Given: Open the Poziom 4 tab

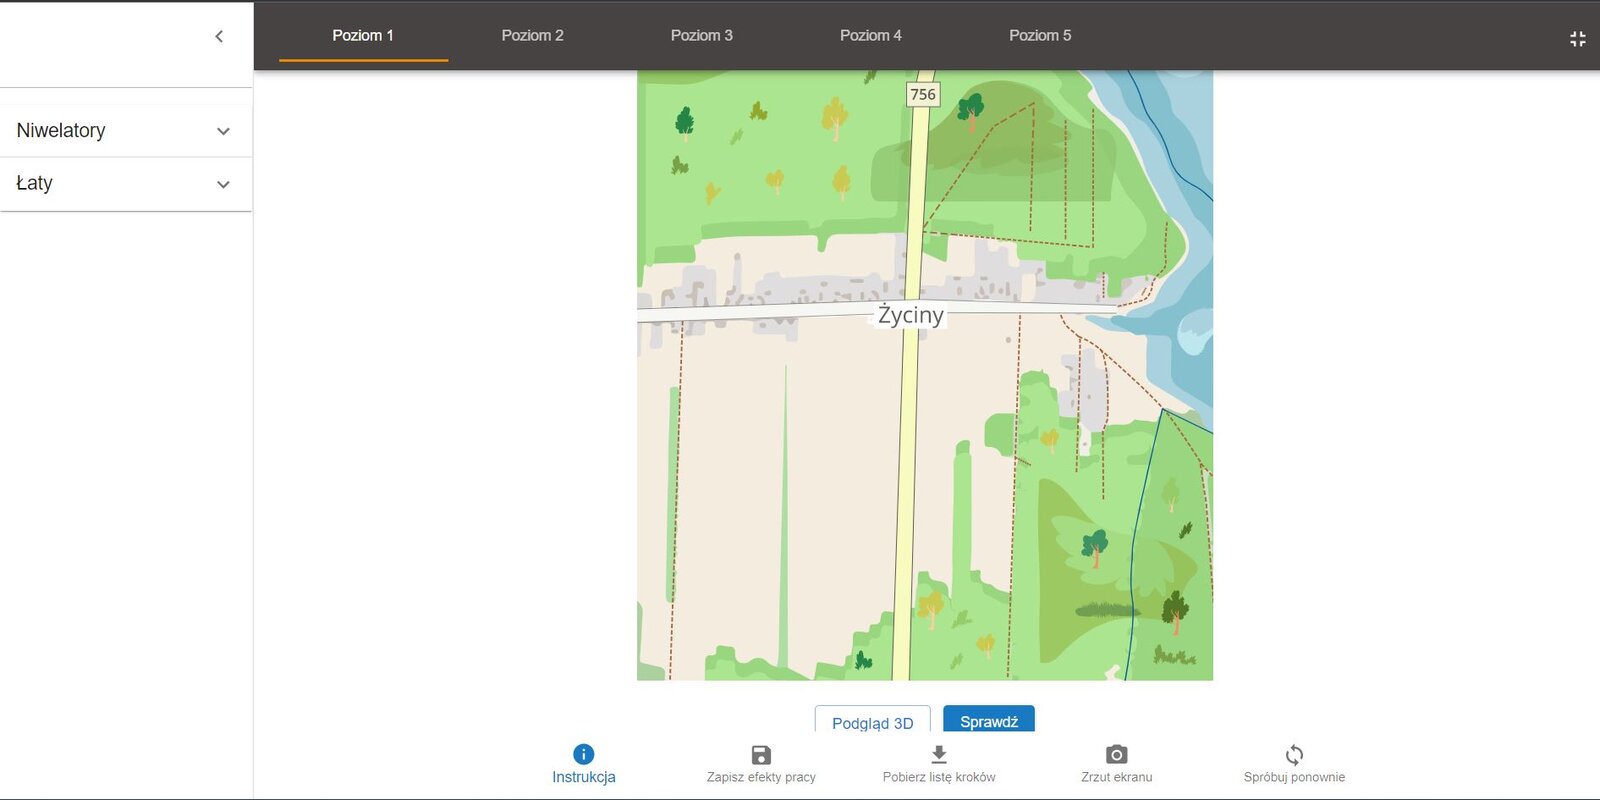Looking at the screenshot, I should click(870, 36).
